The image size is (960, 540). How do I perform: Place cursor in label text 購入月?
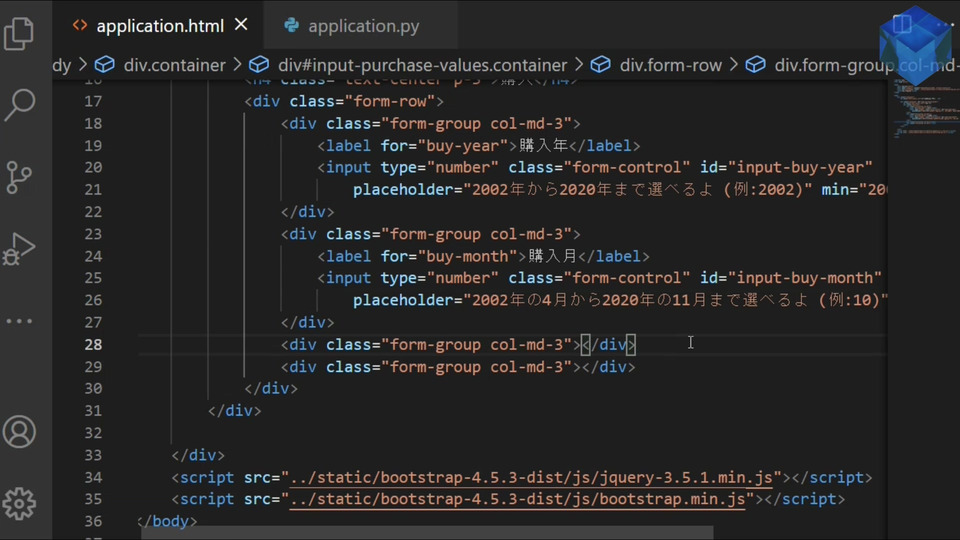(x=553, y=256)
